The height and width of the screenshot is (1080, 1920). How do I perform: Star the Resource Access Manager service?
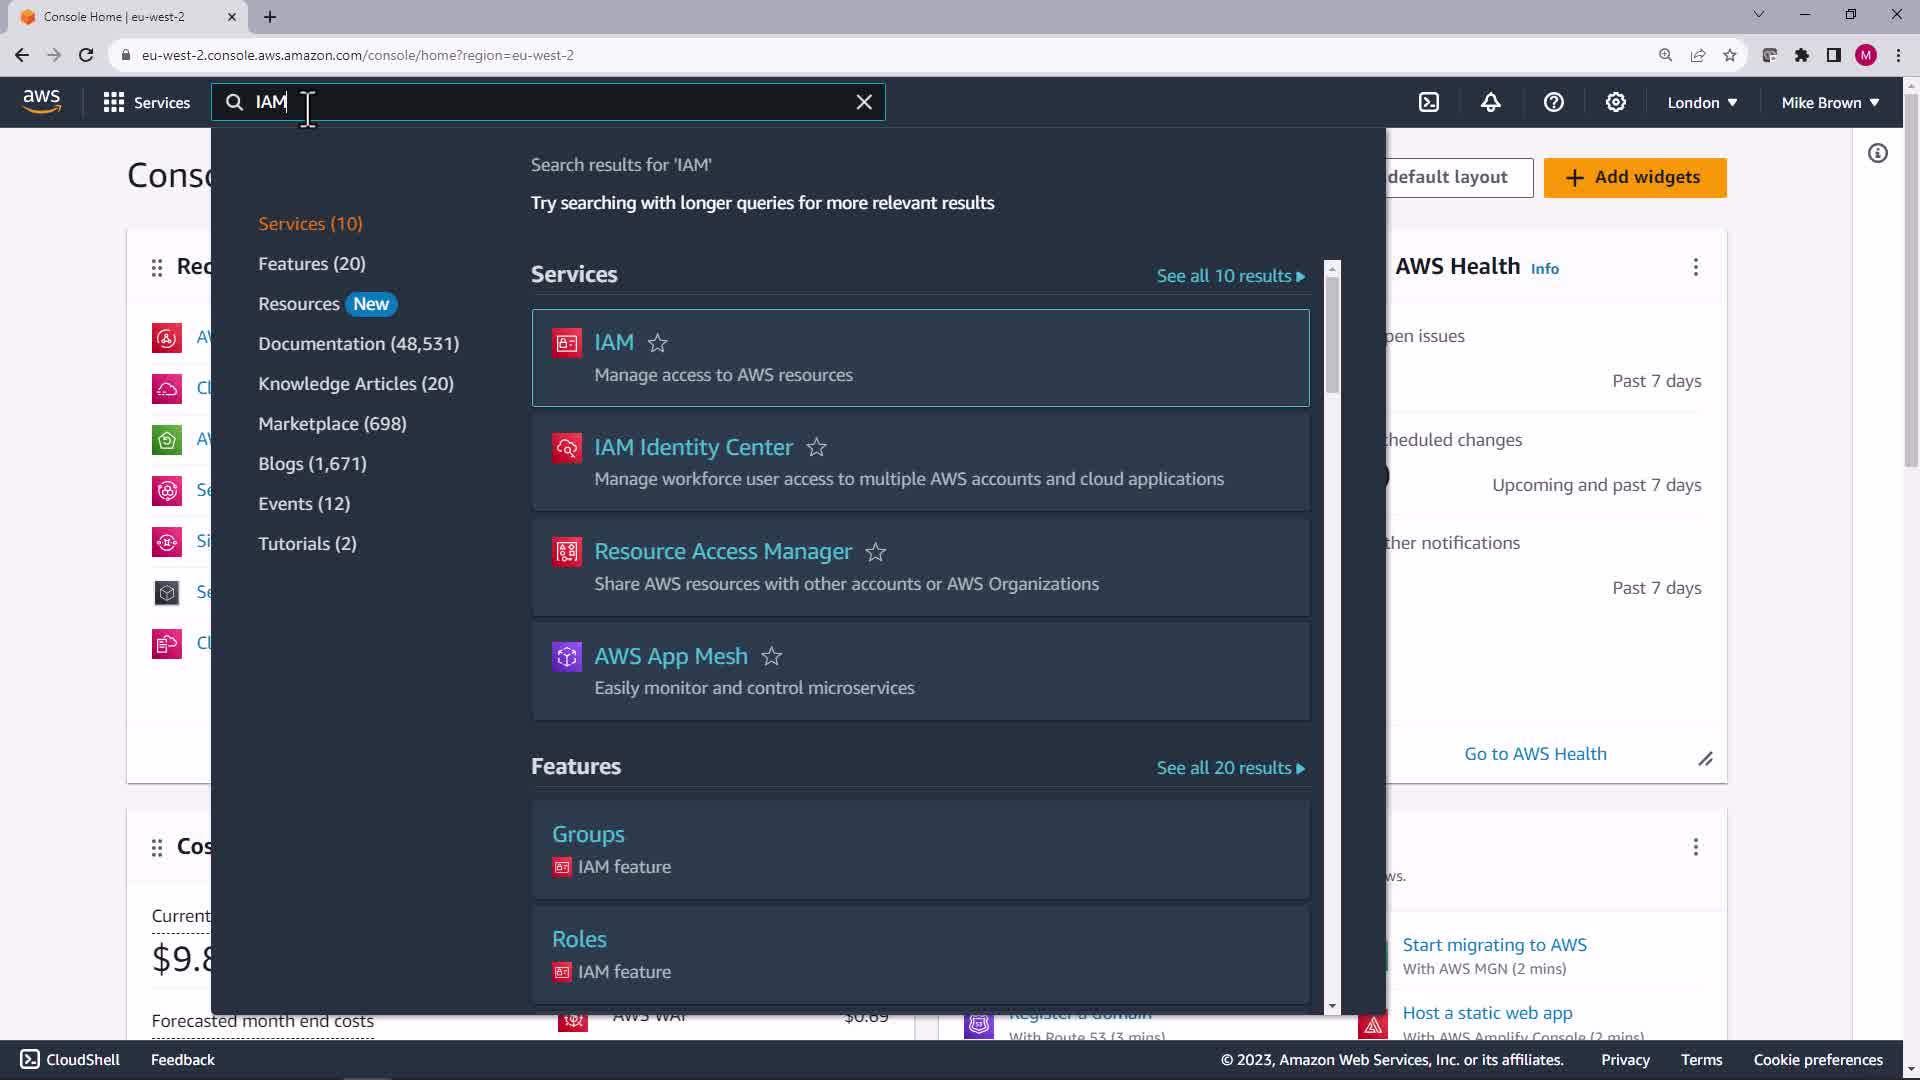pyautogui.click(x=875, y=552)
